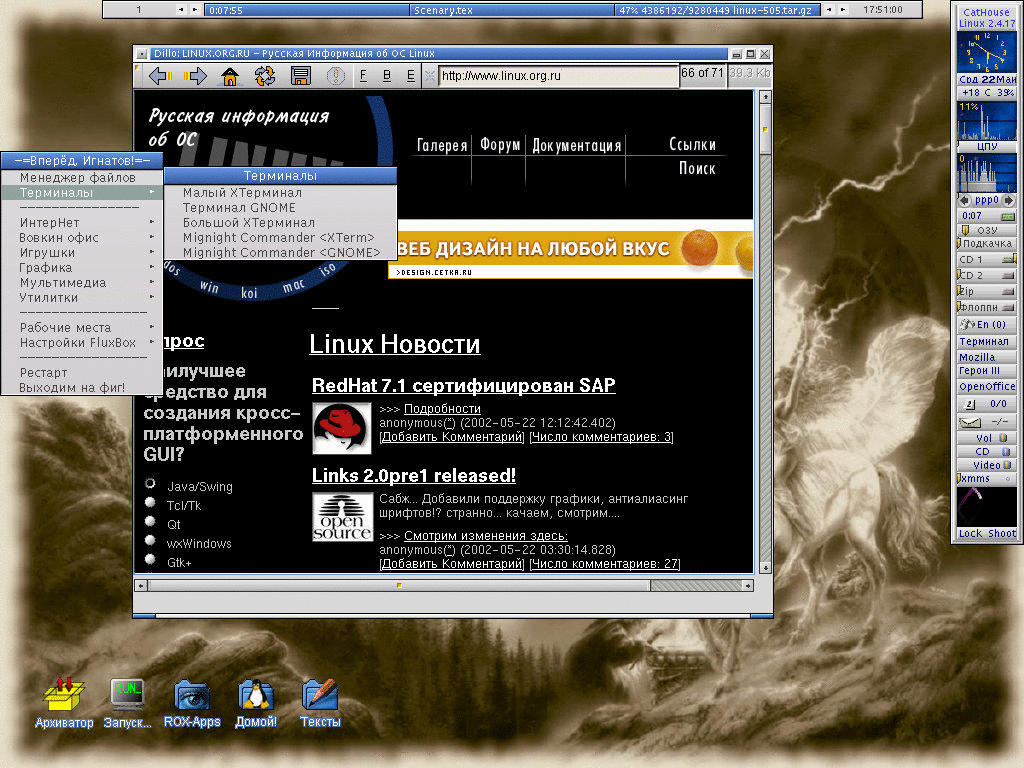Open the home page icon in Dillo
The width and height of the screenshot is (1024, 768).
(230, 76)
